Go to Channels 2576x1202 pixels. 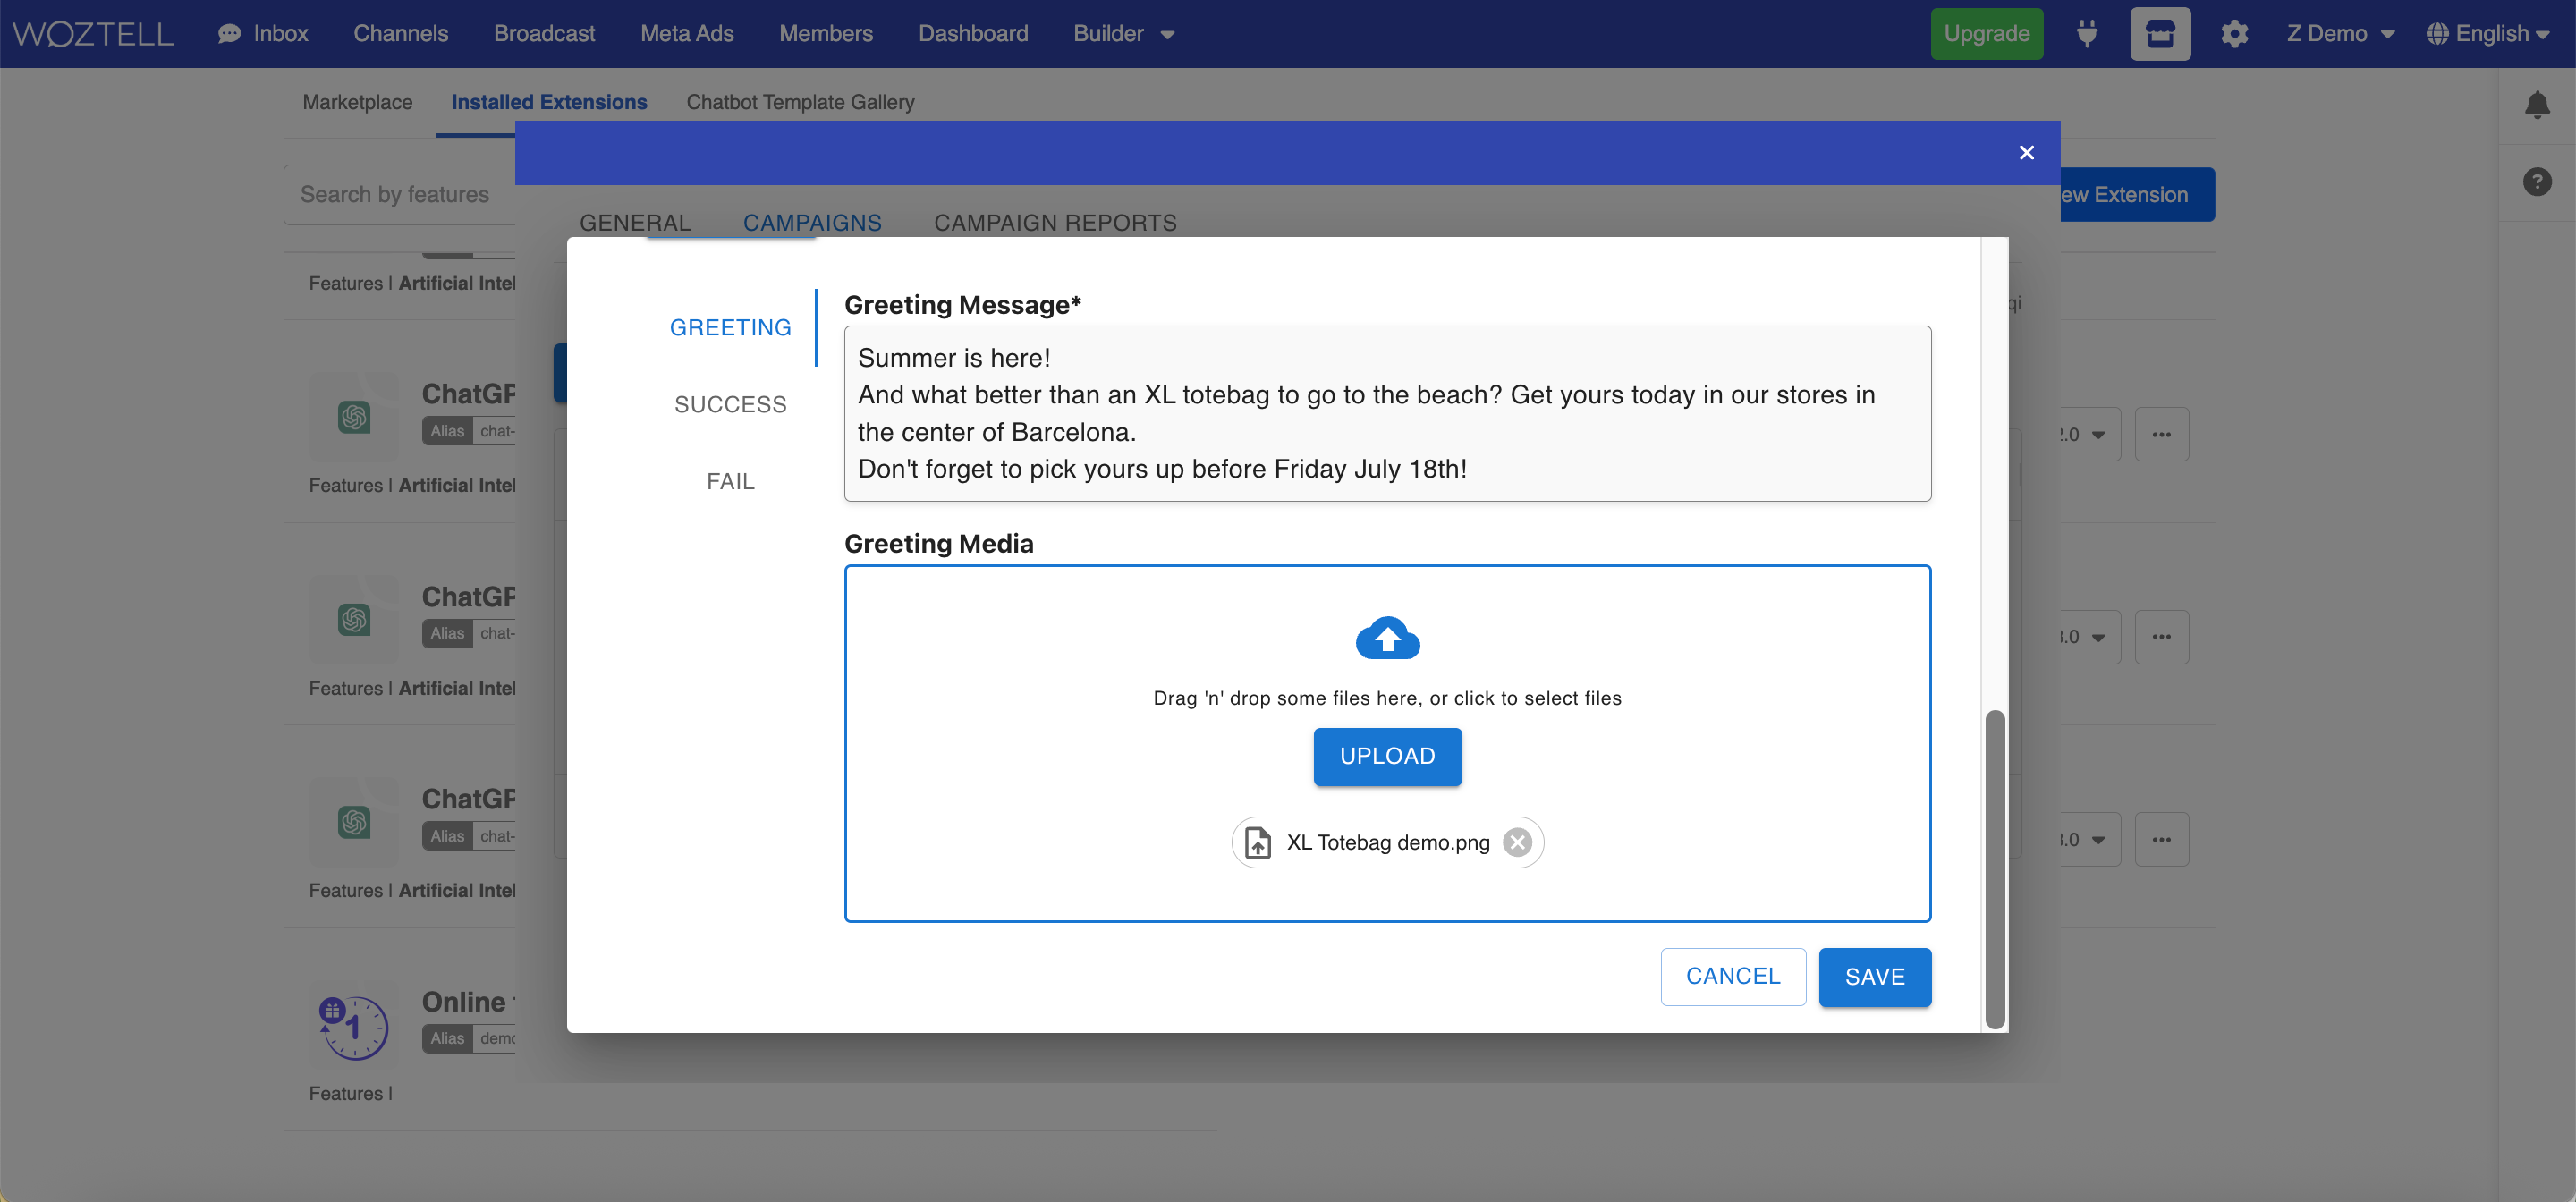tap(400, 34)
